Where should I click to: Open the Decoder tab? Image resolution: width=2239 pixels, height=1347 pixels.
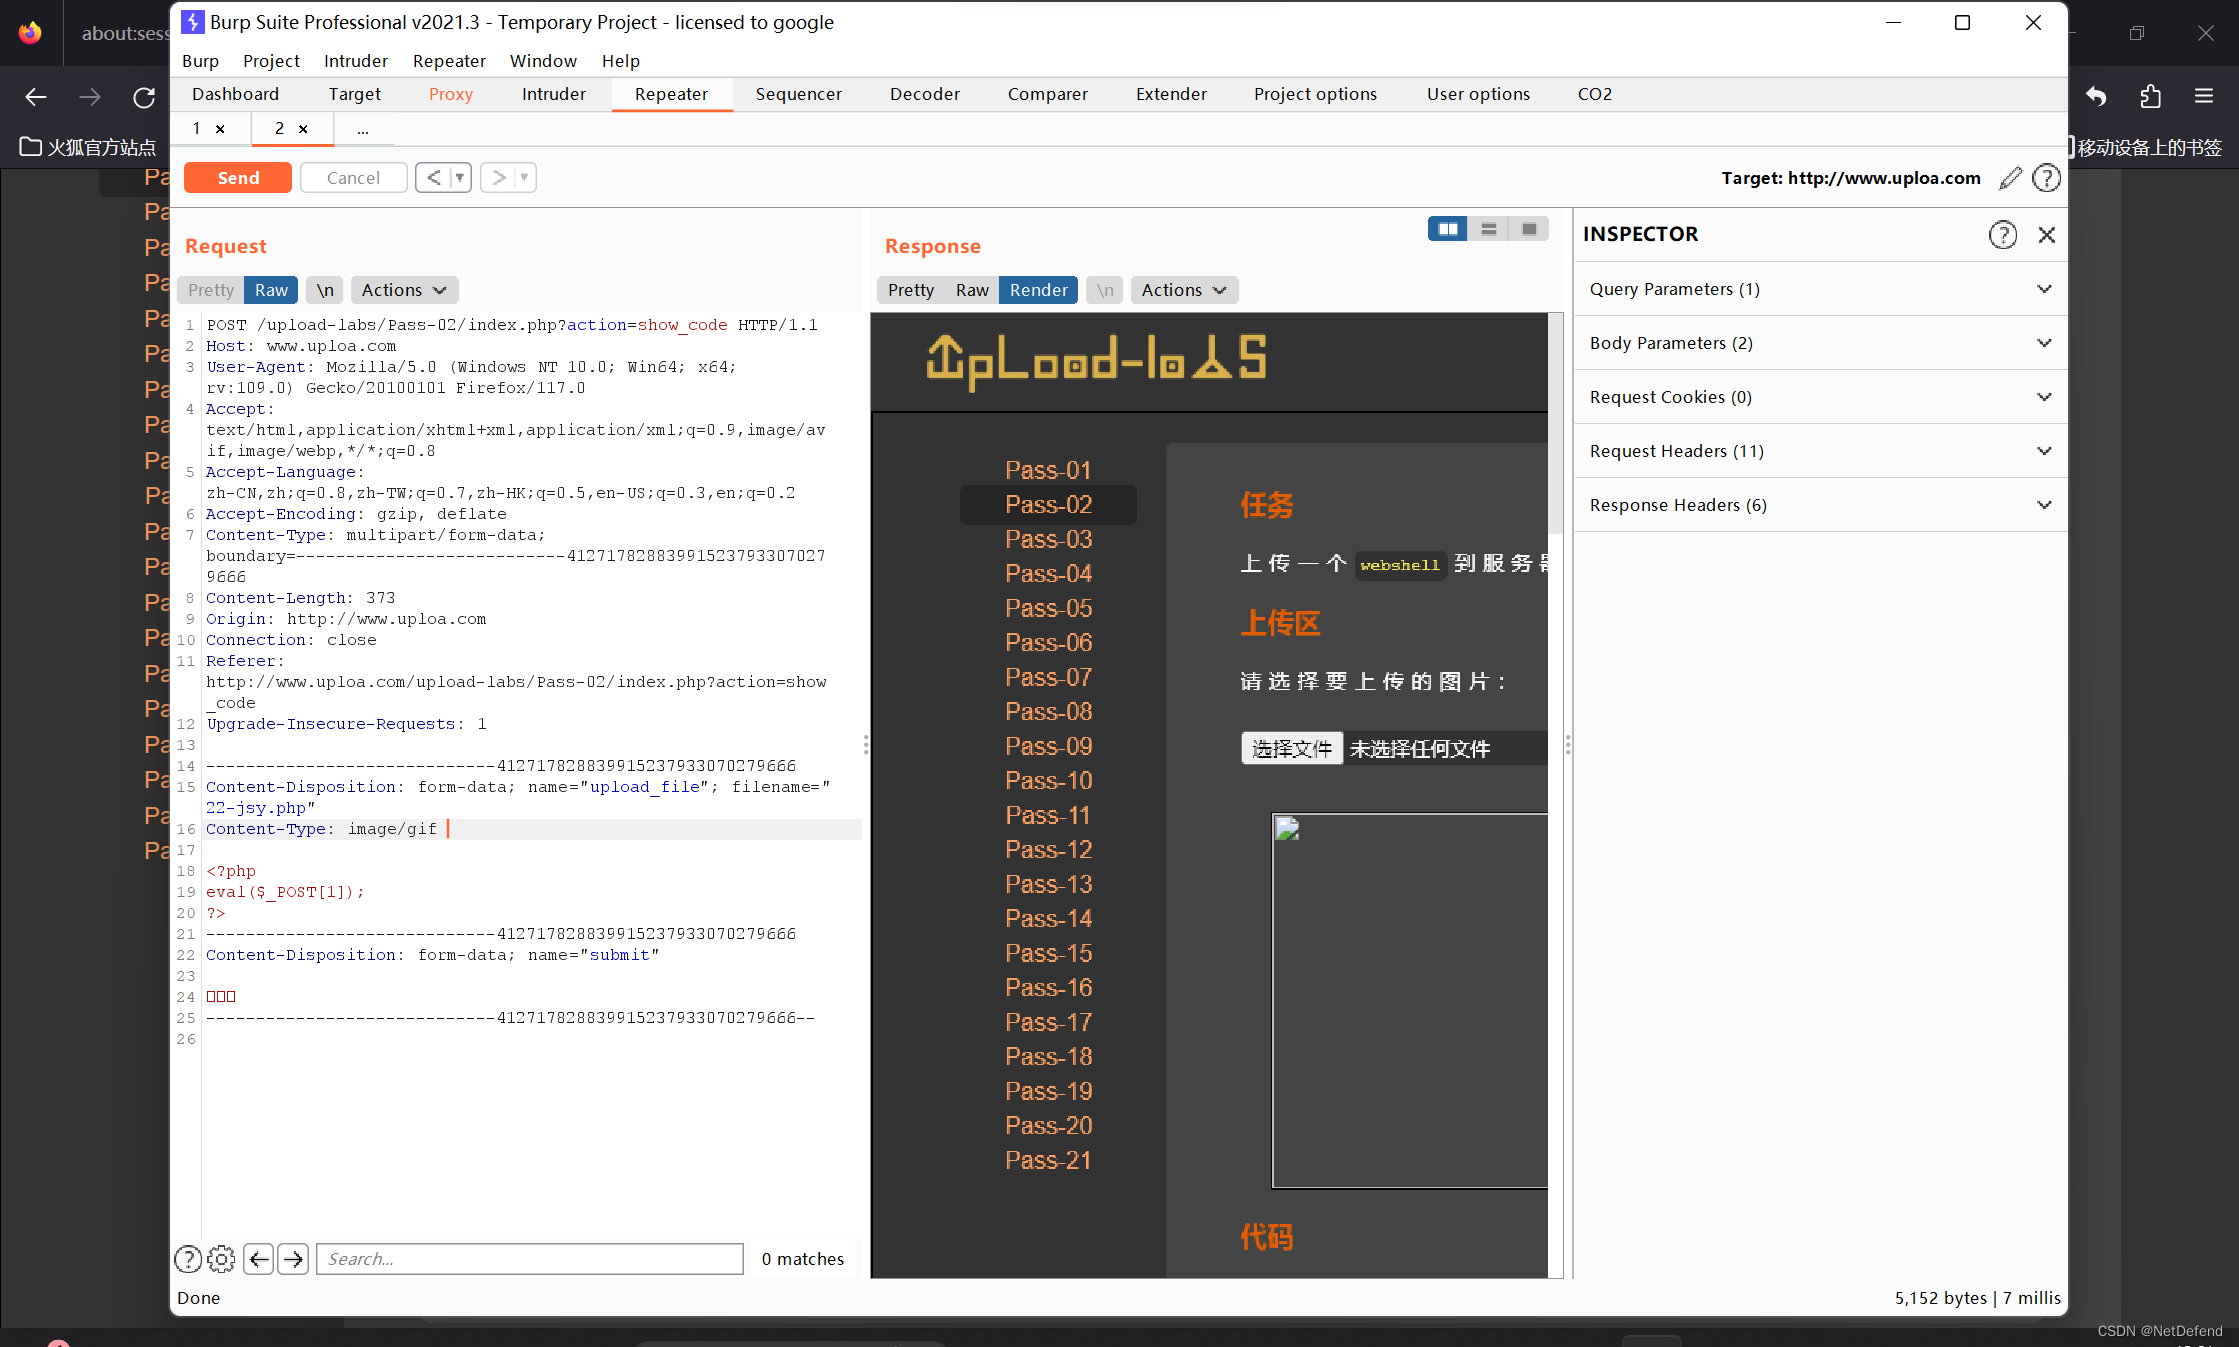tap(925, 94)
